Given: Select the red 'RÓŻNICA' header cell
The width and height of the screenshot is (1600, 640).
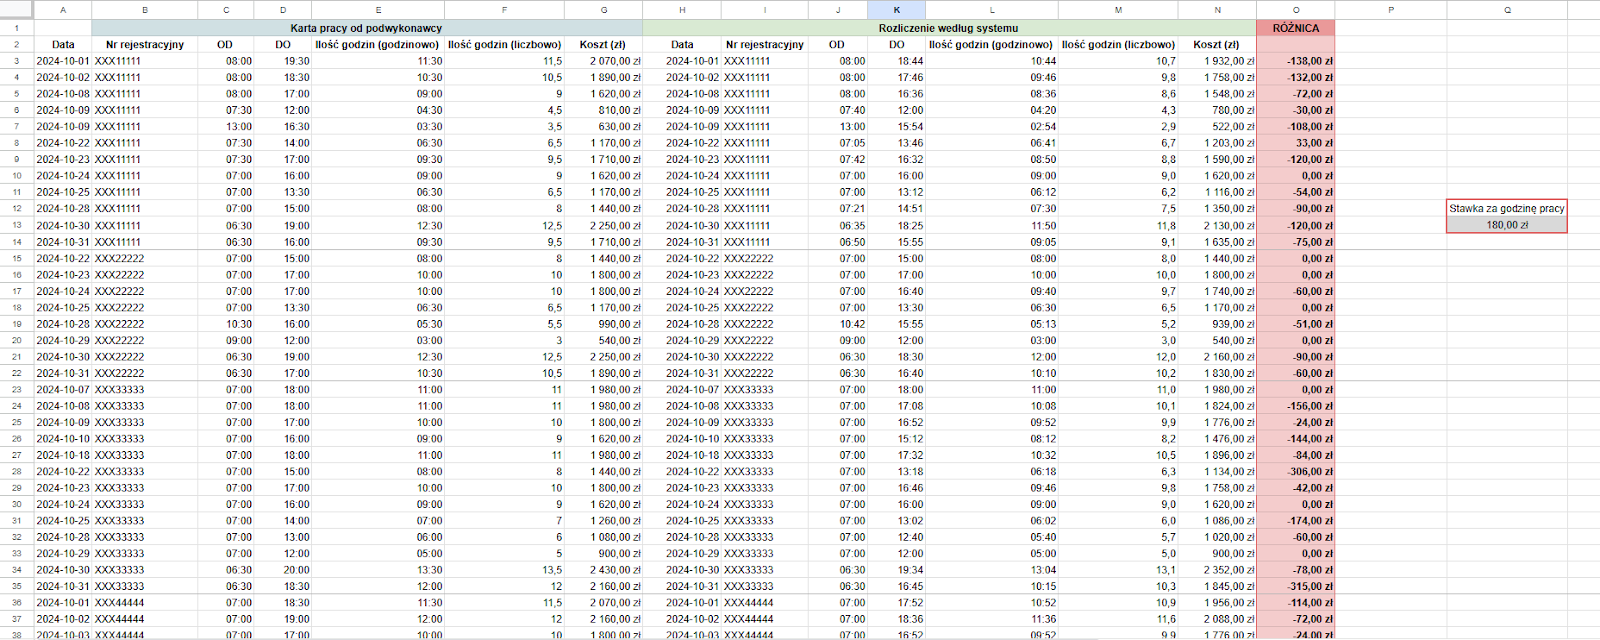Looking at the screenshot, I should (x=1296, y=28).
